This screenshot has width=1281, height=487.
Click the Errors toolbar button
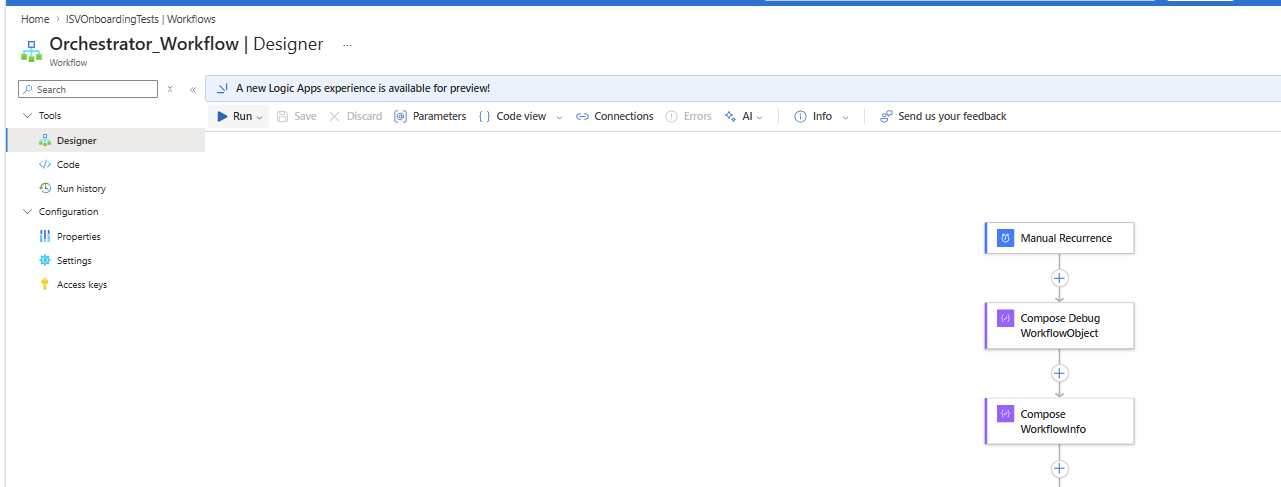(x=689, y=117)
